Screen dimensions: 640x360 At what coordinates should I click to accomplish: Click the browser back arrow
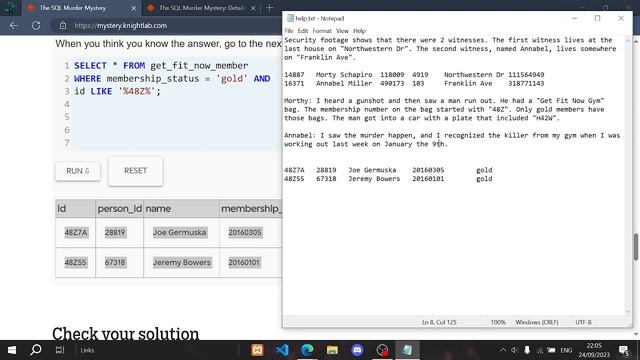[x=14, y=25]
